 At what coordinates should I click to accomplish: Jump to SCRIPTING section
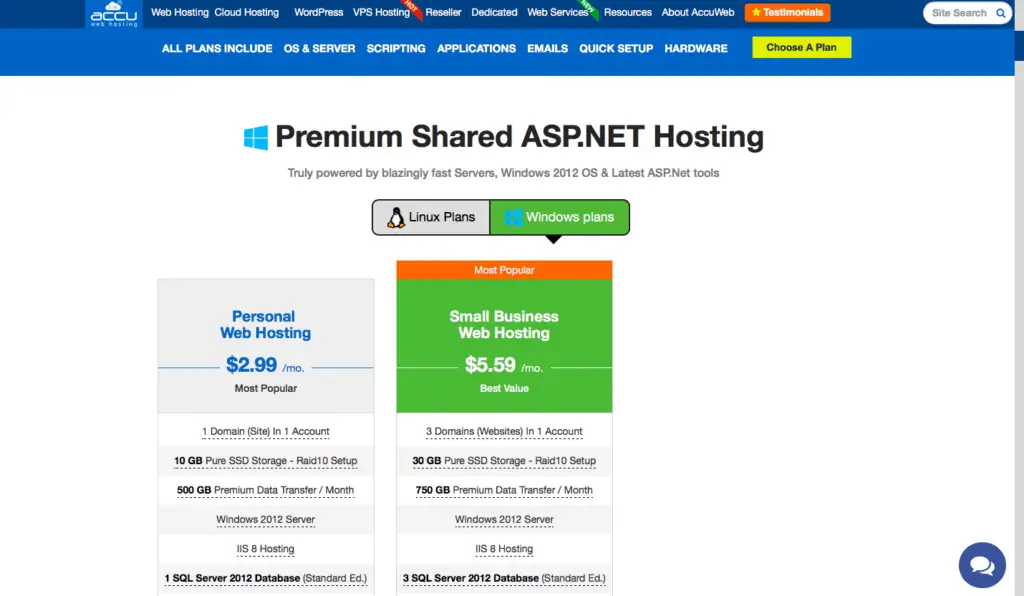[396, 48]
